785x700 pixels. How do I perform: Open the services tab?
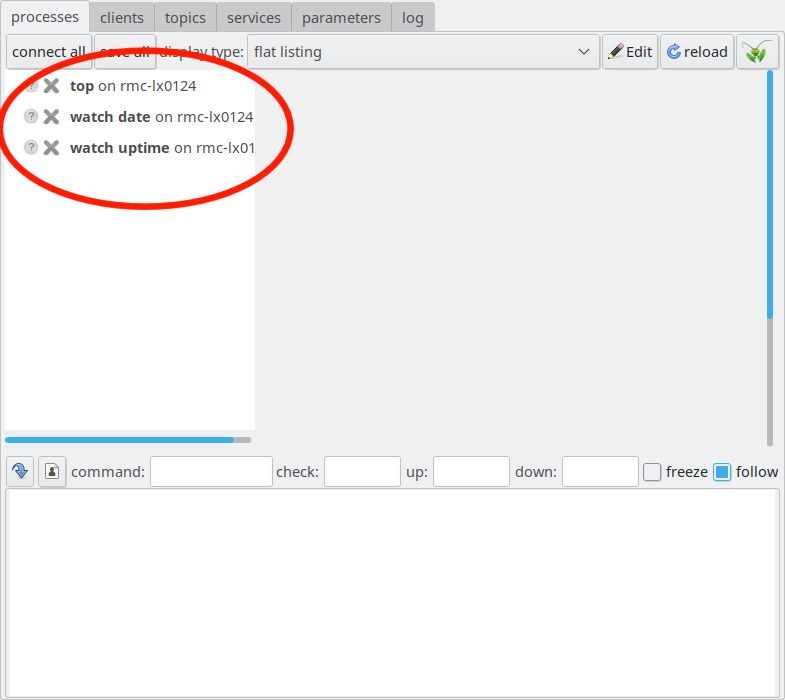click(x=254, y=18)
